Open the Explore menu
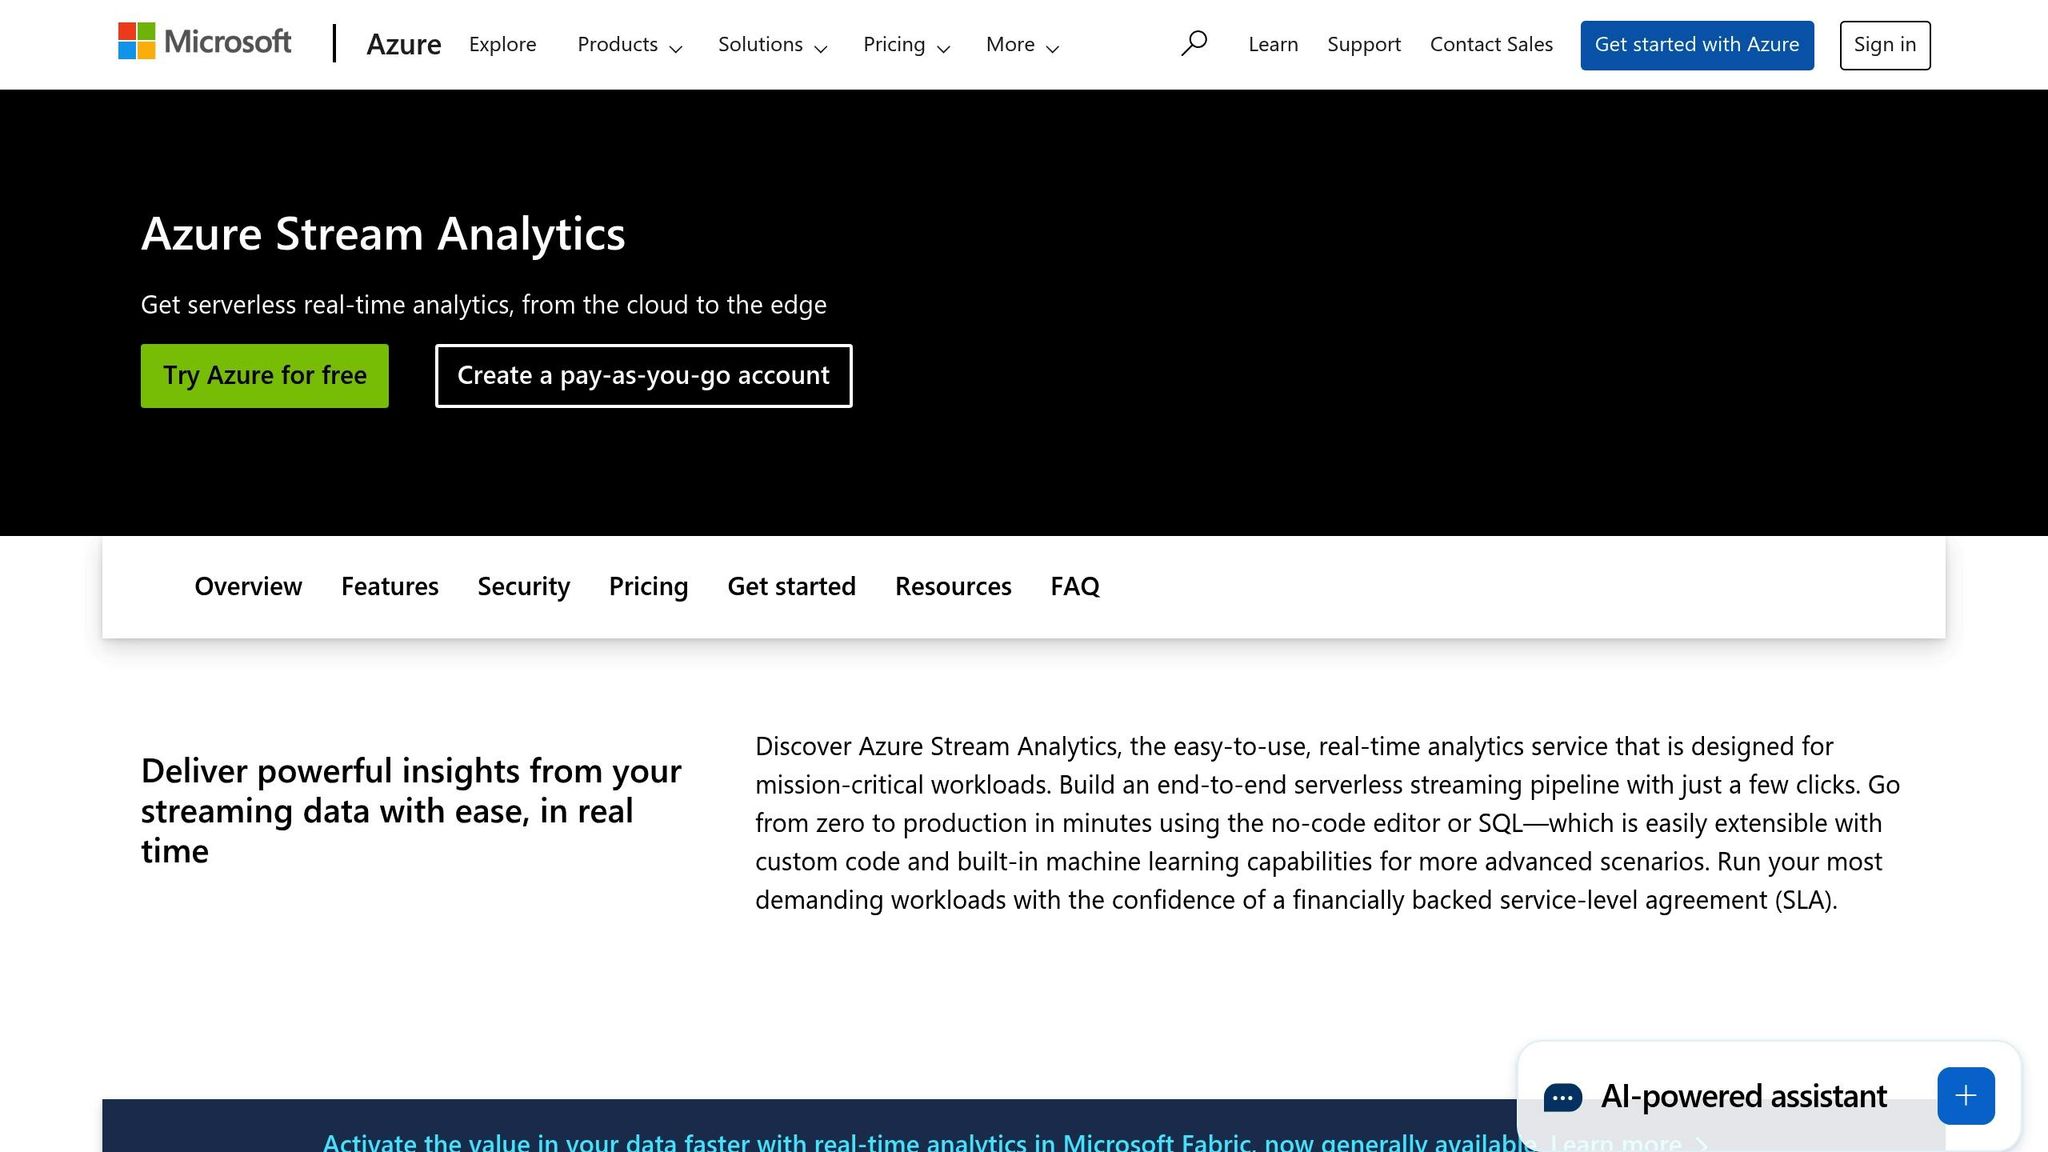The image size is (2048, 1152). pos(502,44)
